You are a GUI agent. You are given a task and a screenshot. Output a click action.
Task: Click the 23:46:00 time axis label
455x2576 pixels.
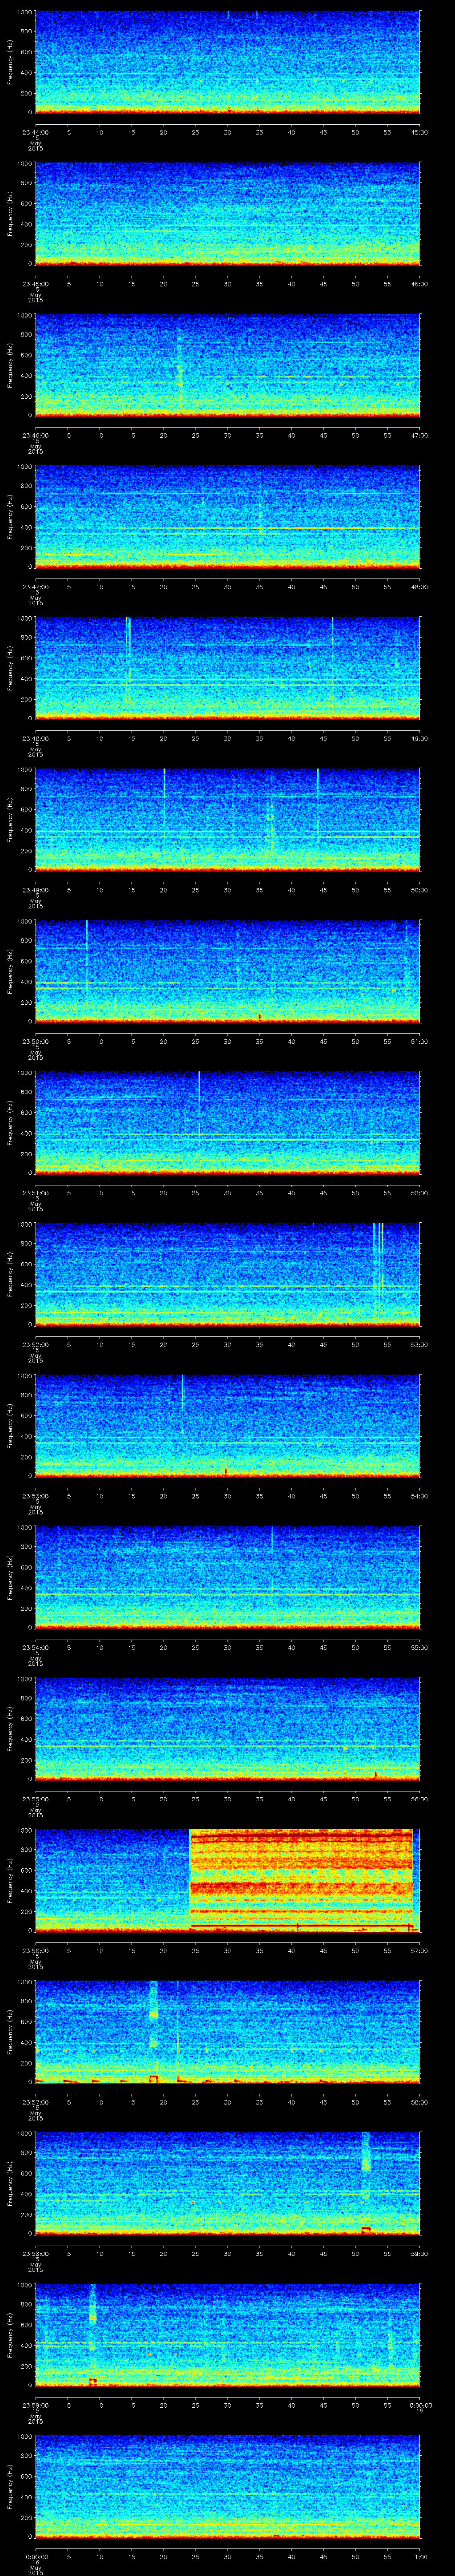[x=35, y=434]
